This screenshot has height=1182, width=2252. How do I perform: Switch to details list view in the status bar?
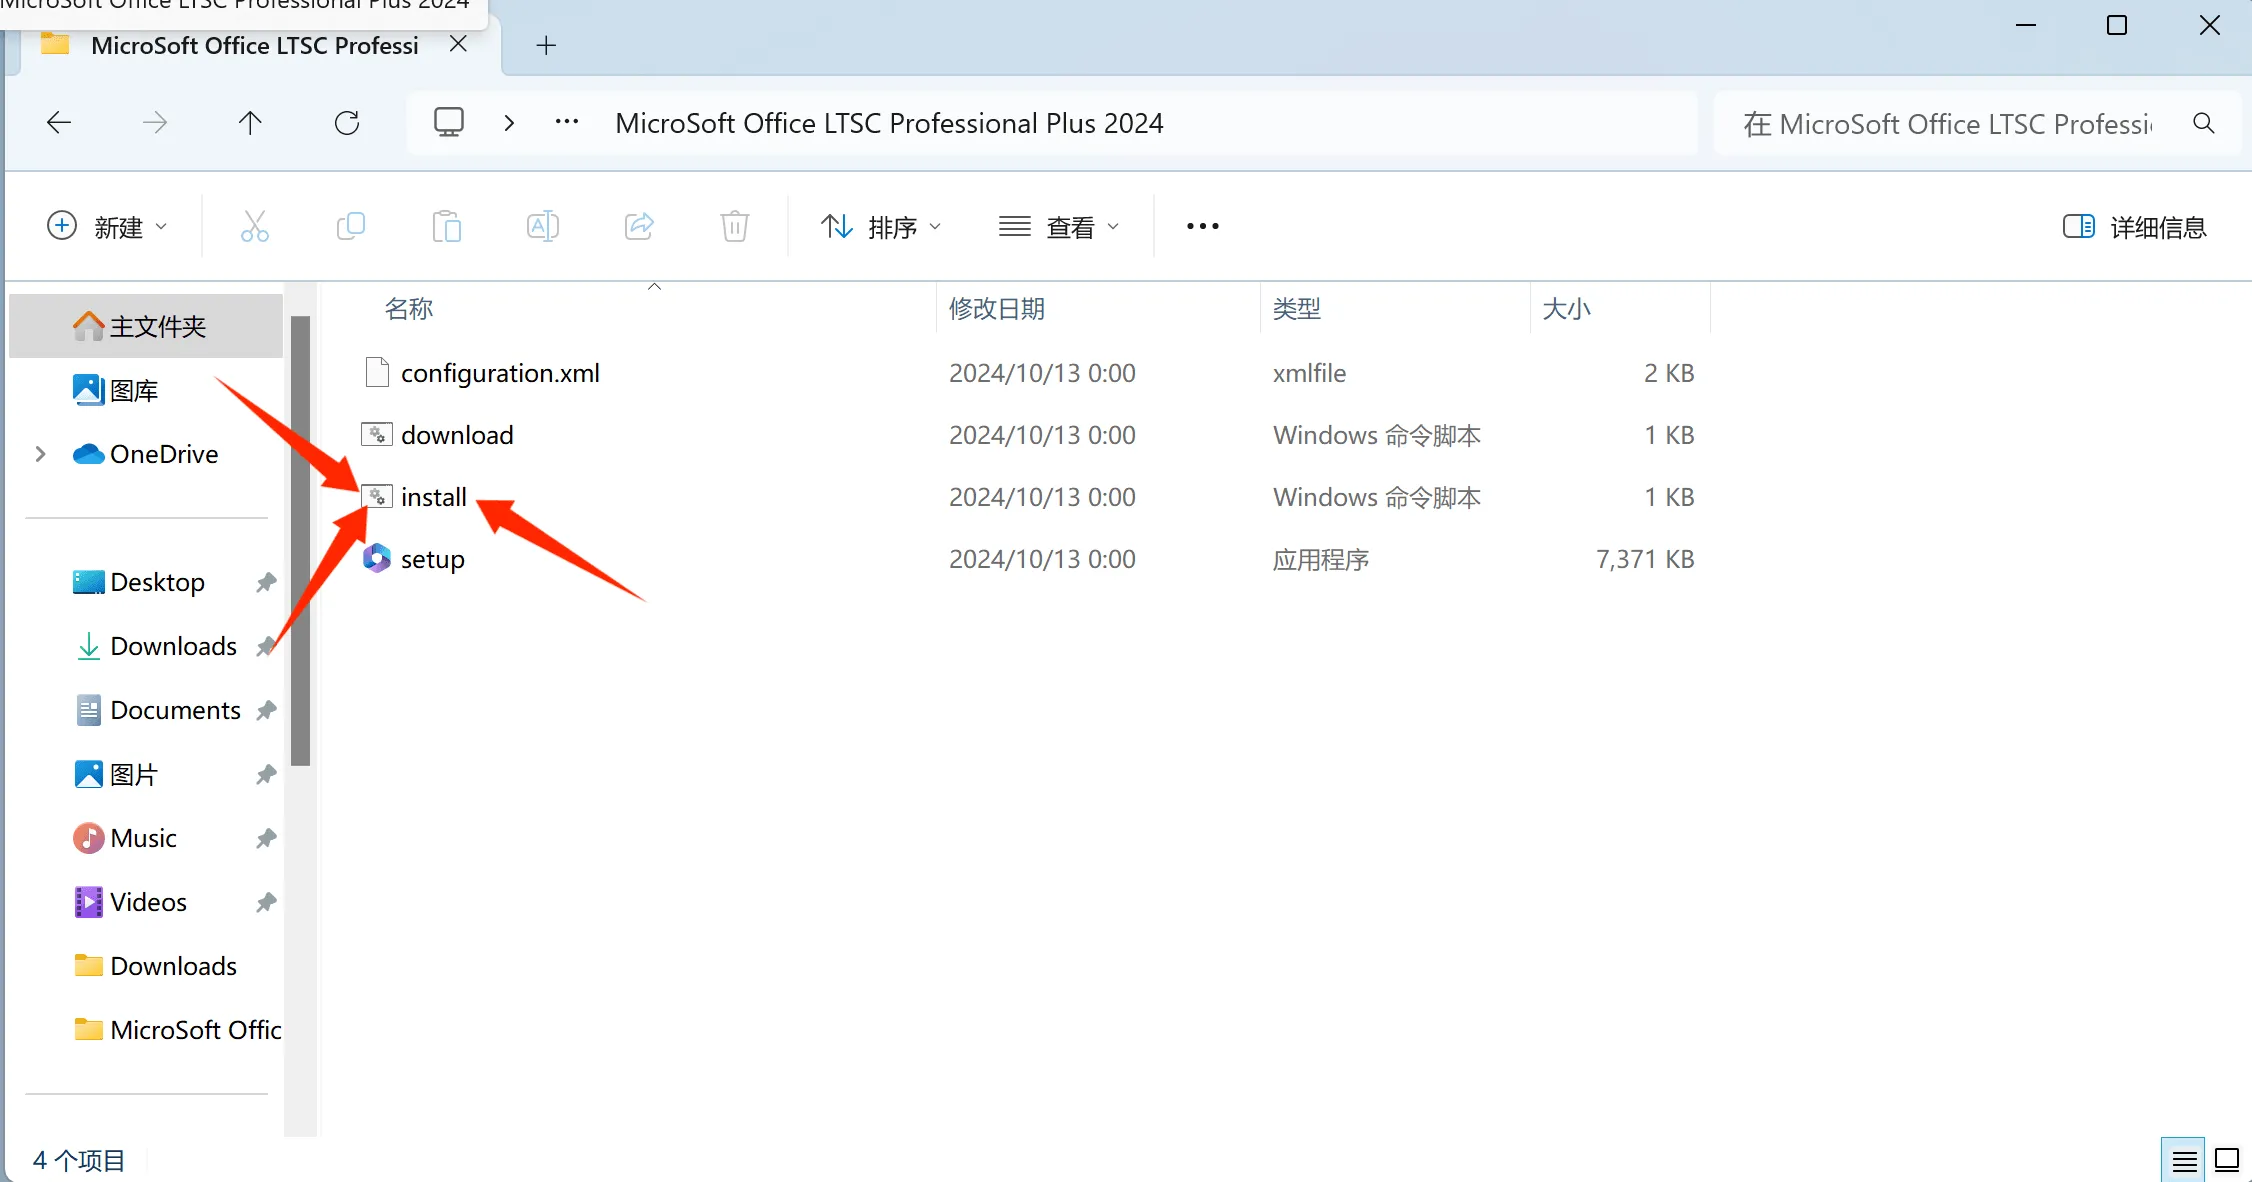click(x=2184, y=1160)
